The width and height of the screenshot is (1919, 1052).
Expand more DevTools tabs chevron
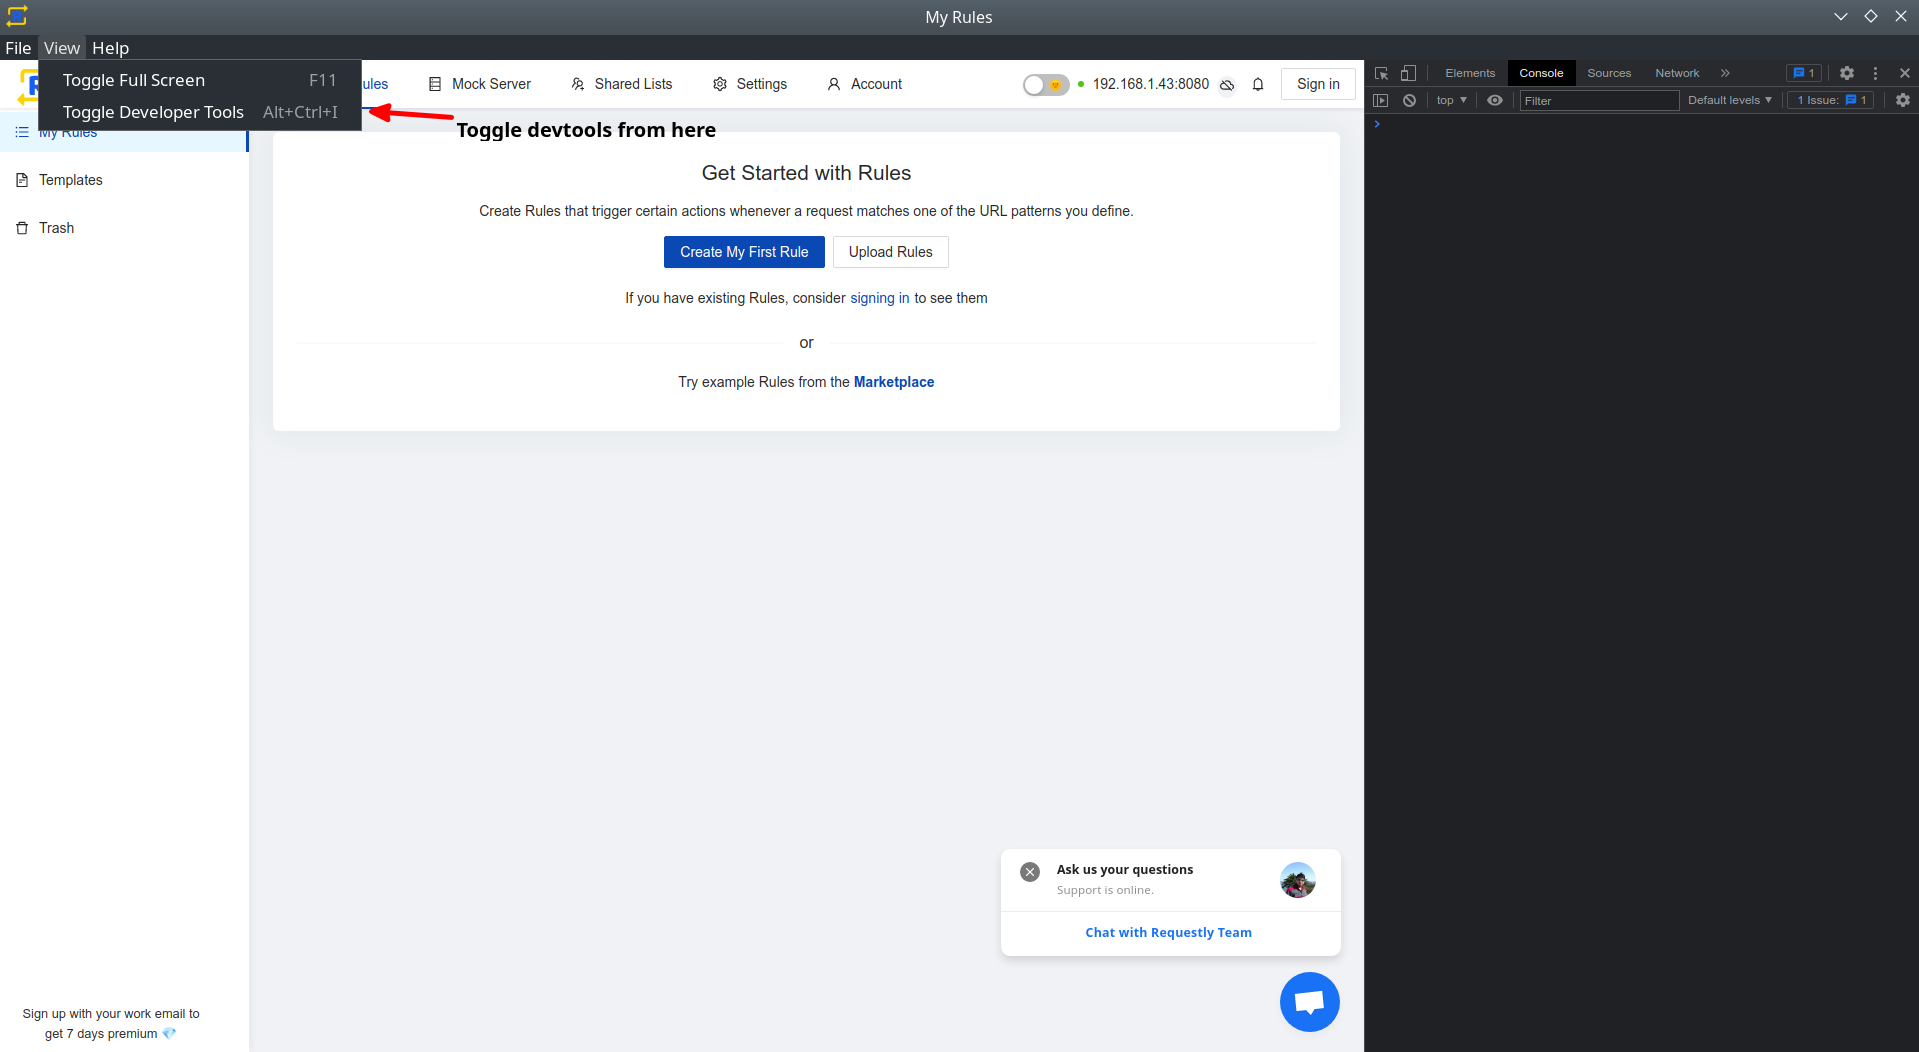pyautogui.click(x=1725, y=73)
